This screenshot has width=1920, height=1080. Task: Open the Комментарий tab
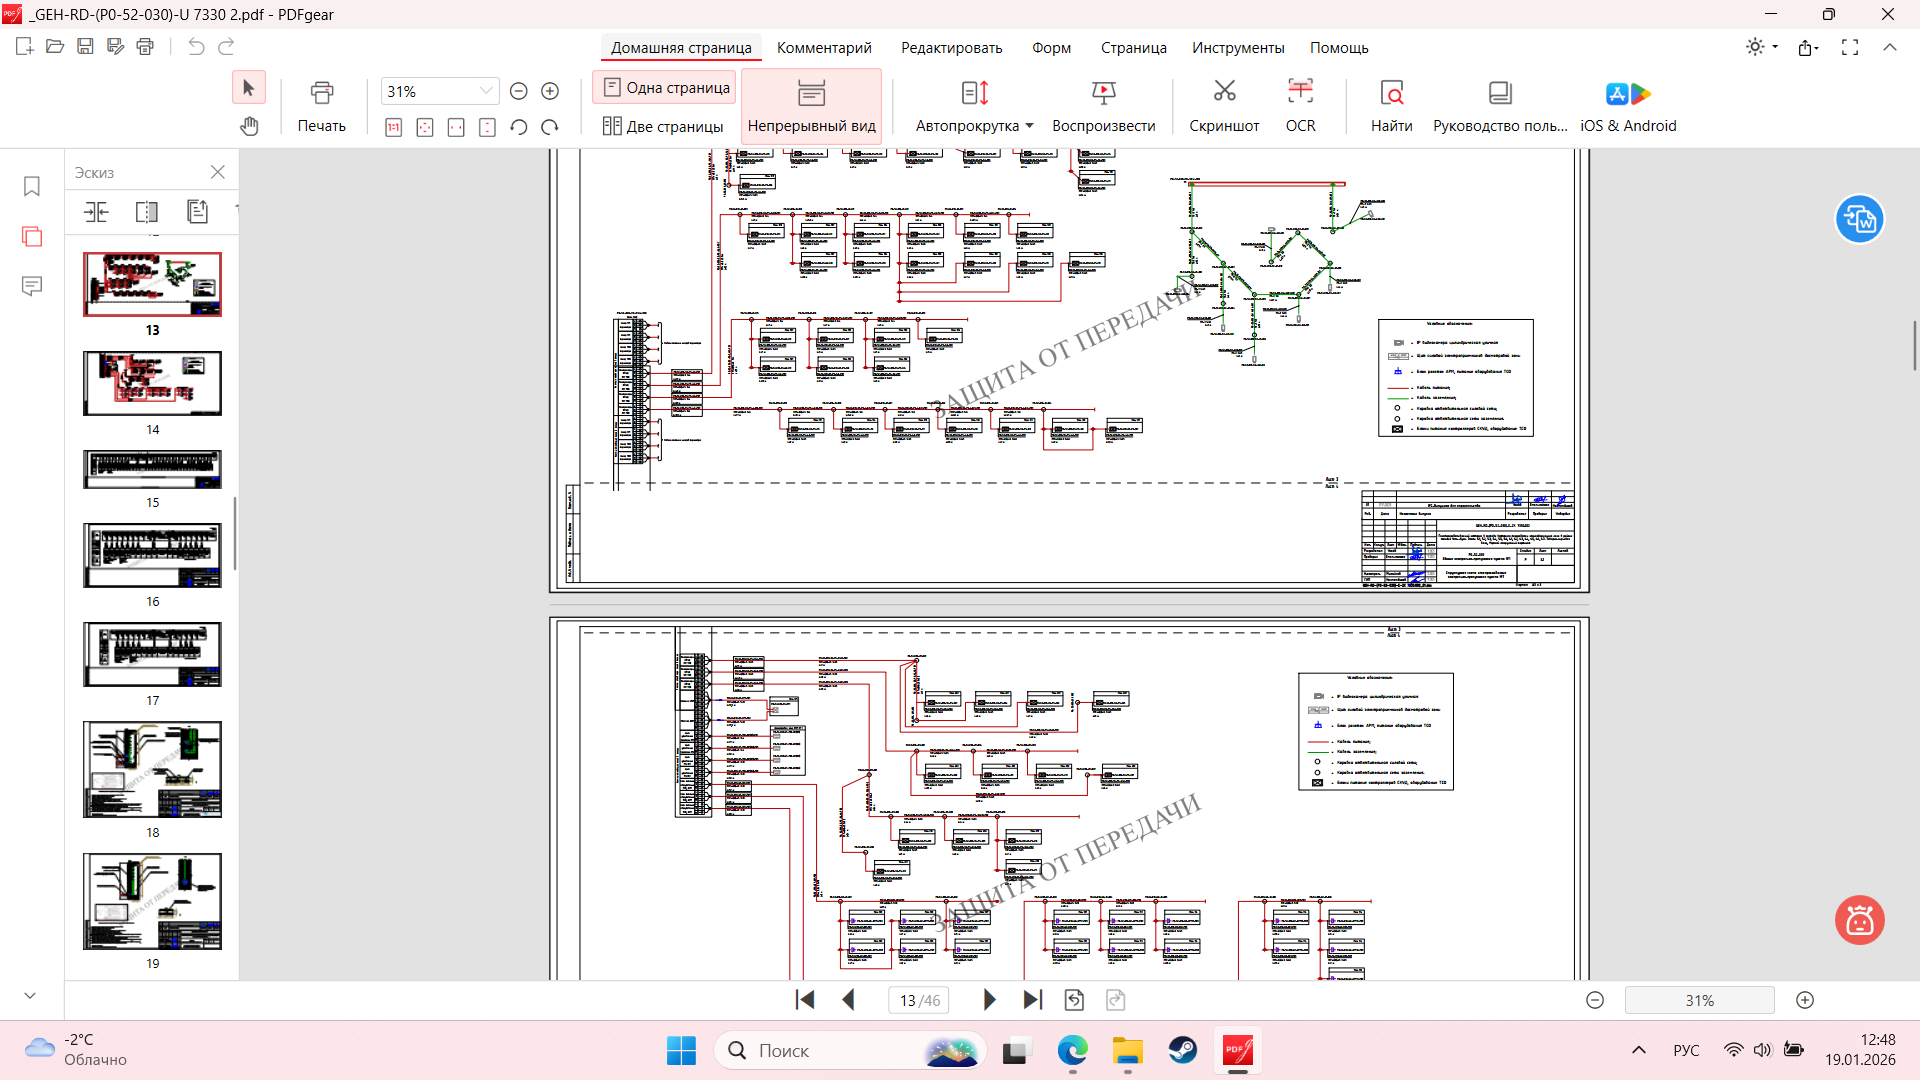(x=824, y=48)
